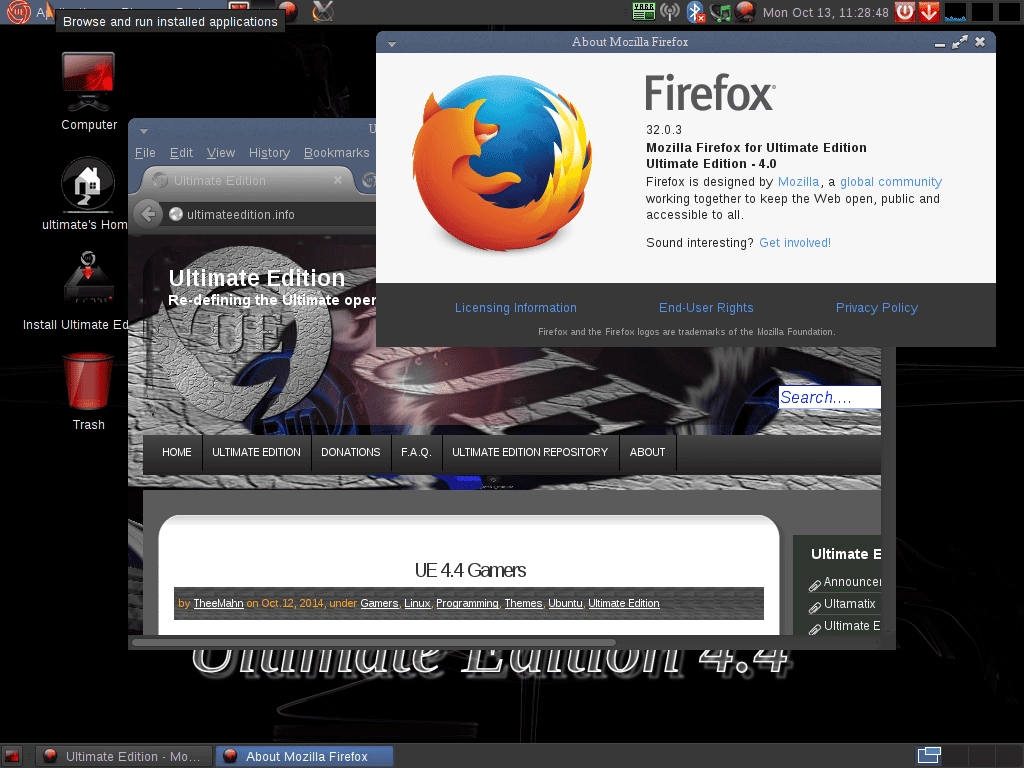The width and height of the screenshot is (1024, 768).
Task: Open window menu arrow on About Mozilla Firefox
Action: (392, 44)
